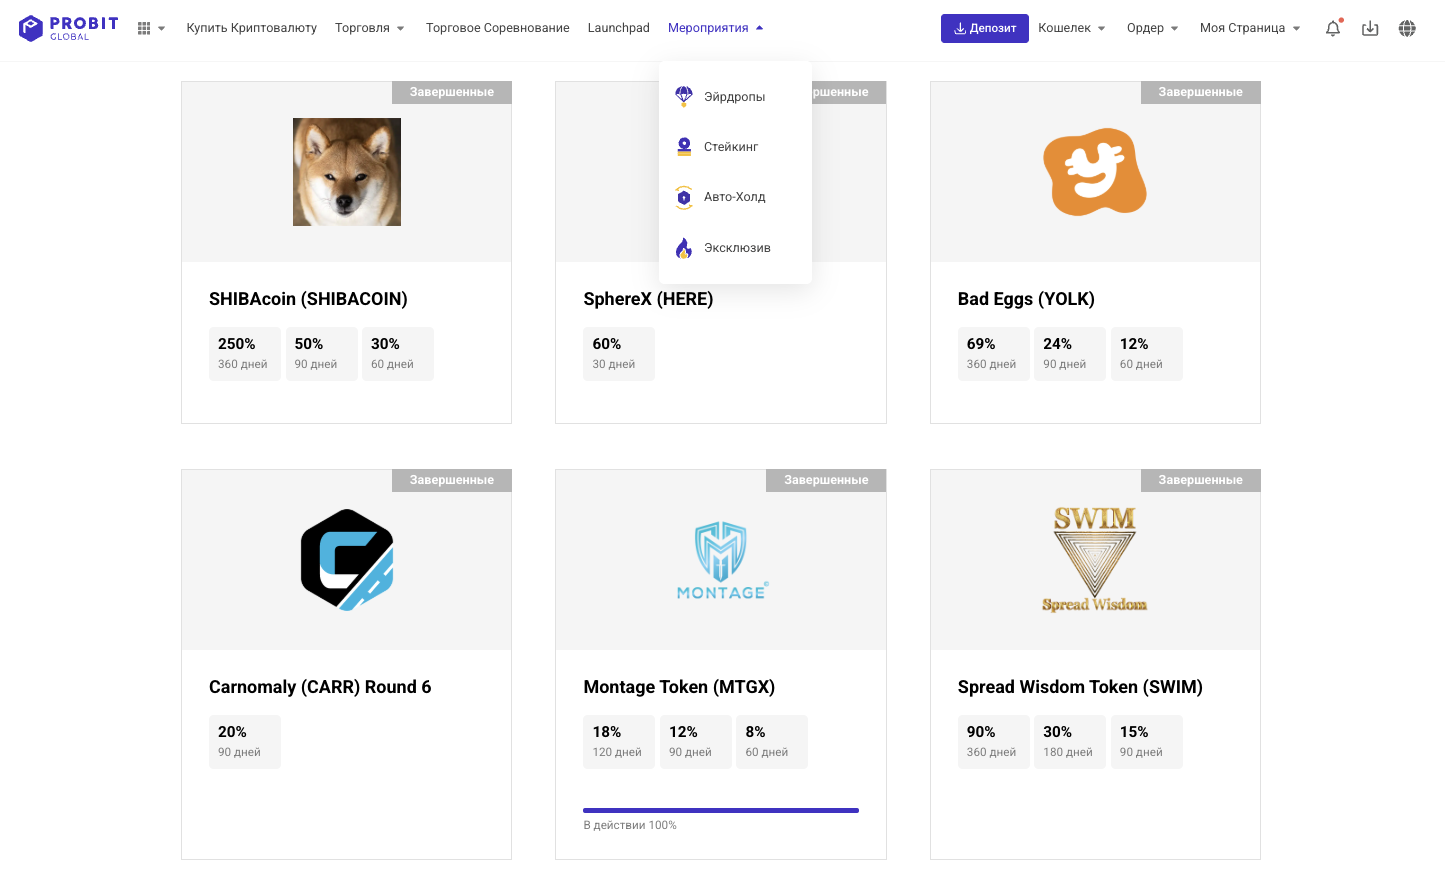
Task: Click the Montage Token progress bar
Action: point(720,810)
